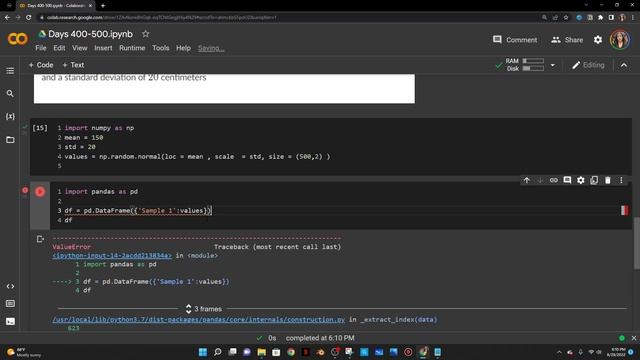
Task: Click the numpy code cell [15]
Action: pyautogui.click(x=331, y=147)
